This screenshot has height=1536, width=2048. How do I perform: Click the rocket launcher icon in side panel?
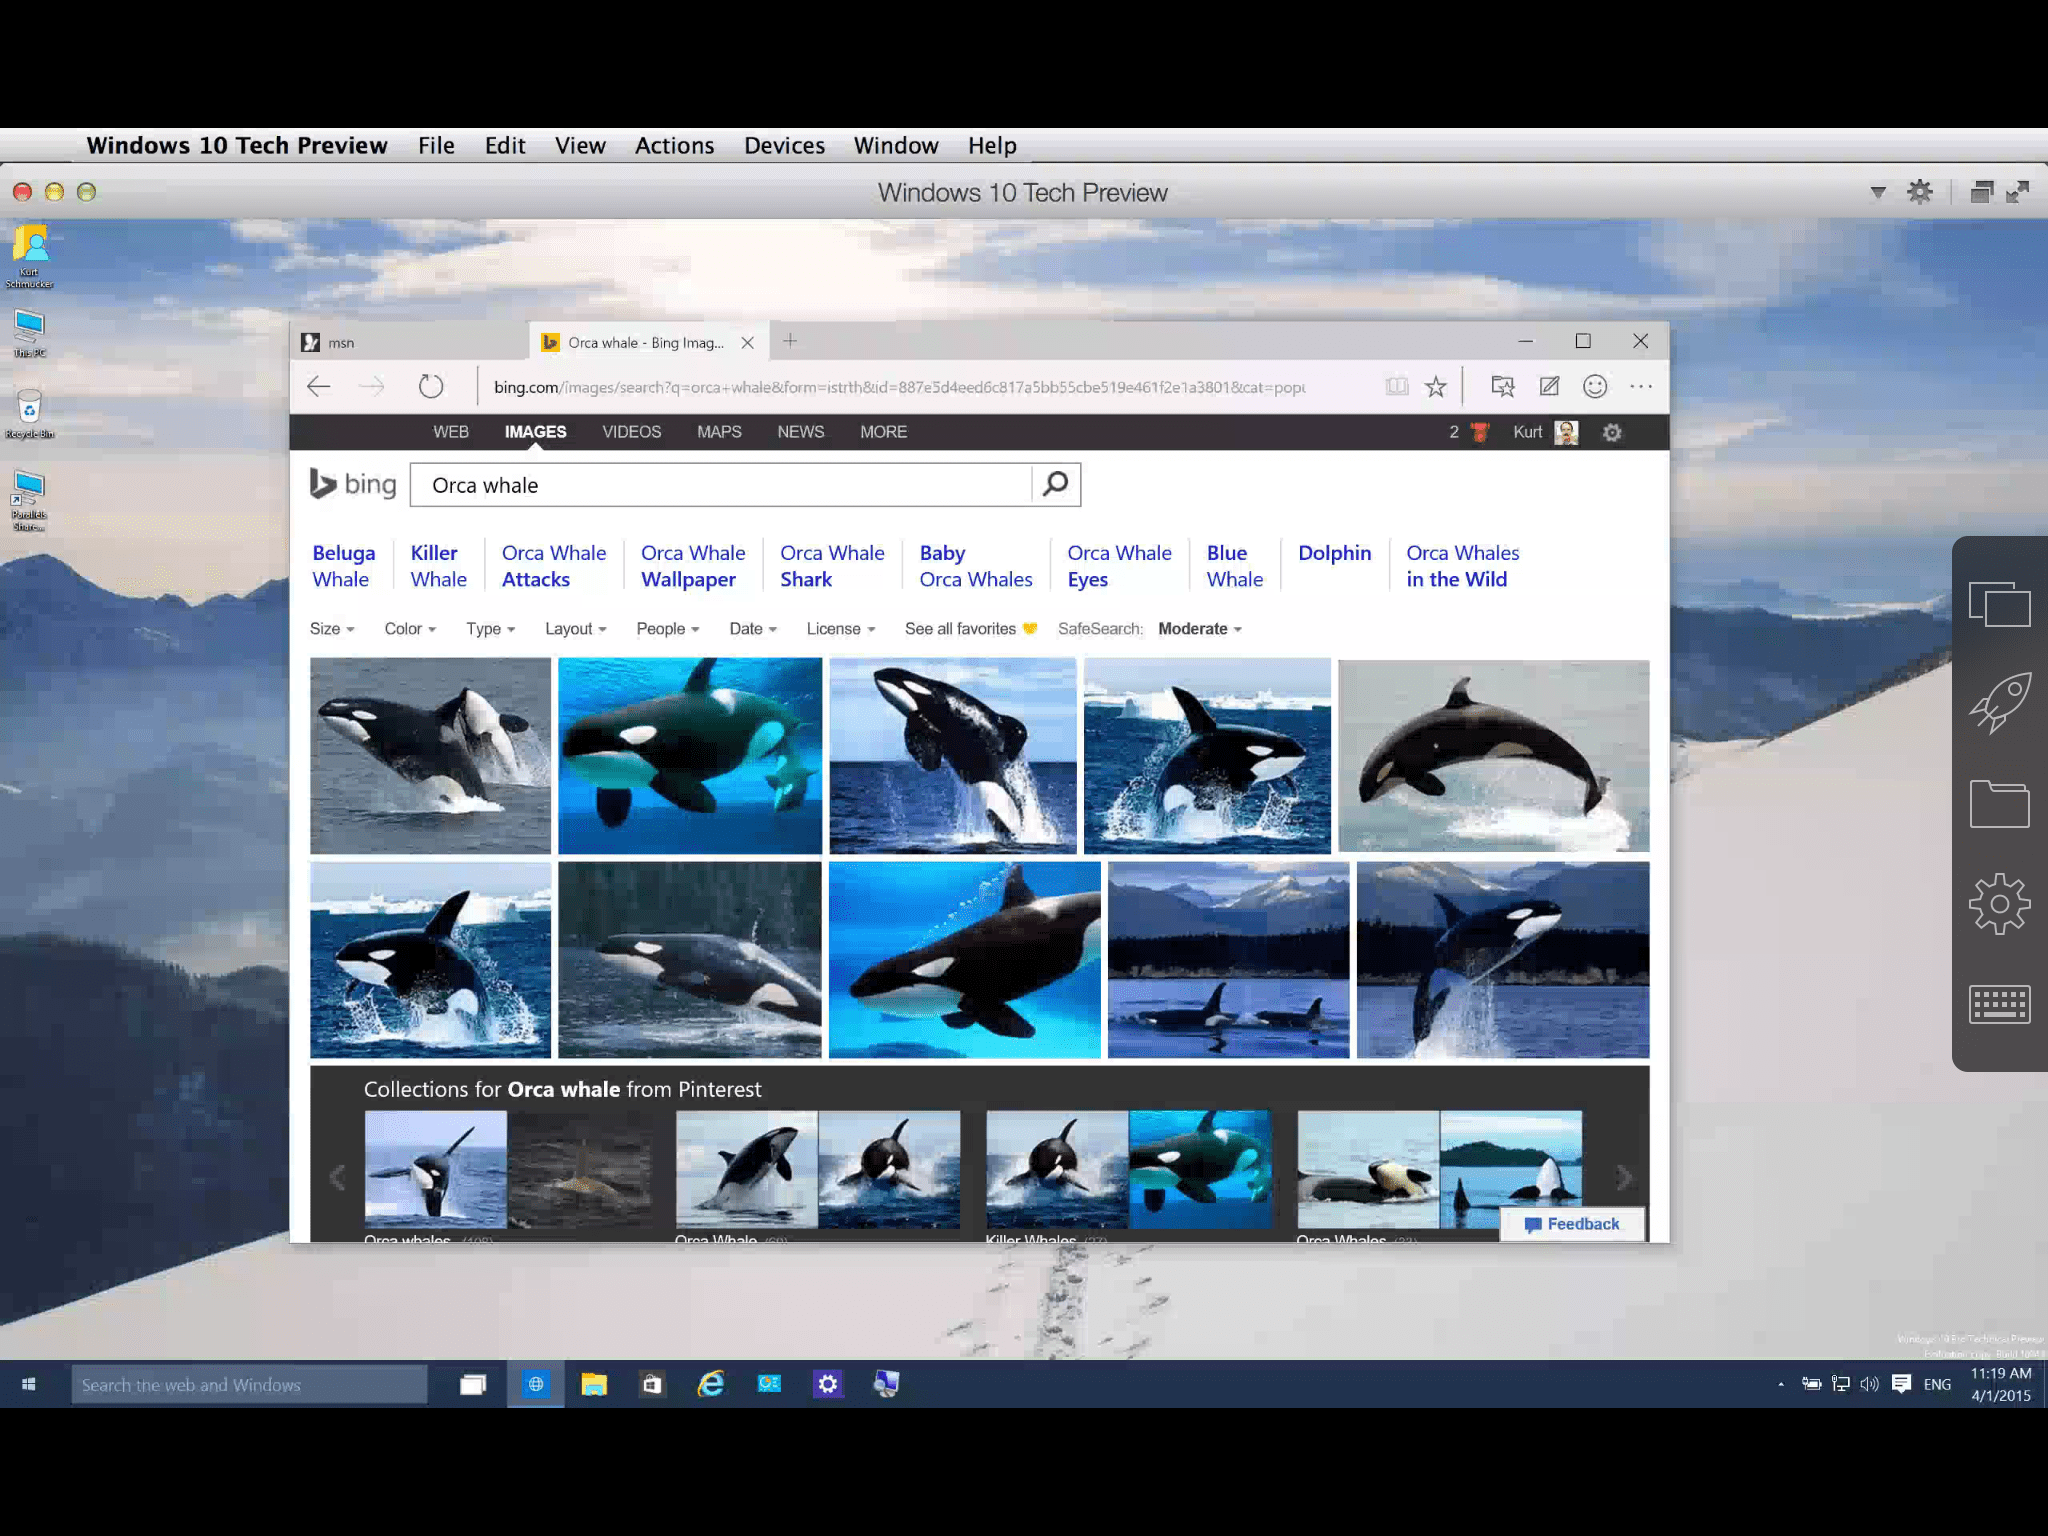[x=1999, y=702]
